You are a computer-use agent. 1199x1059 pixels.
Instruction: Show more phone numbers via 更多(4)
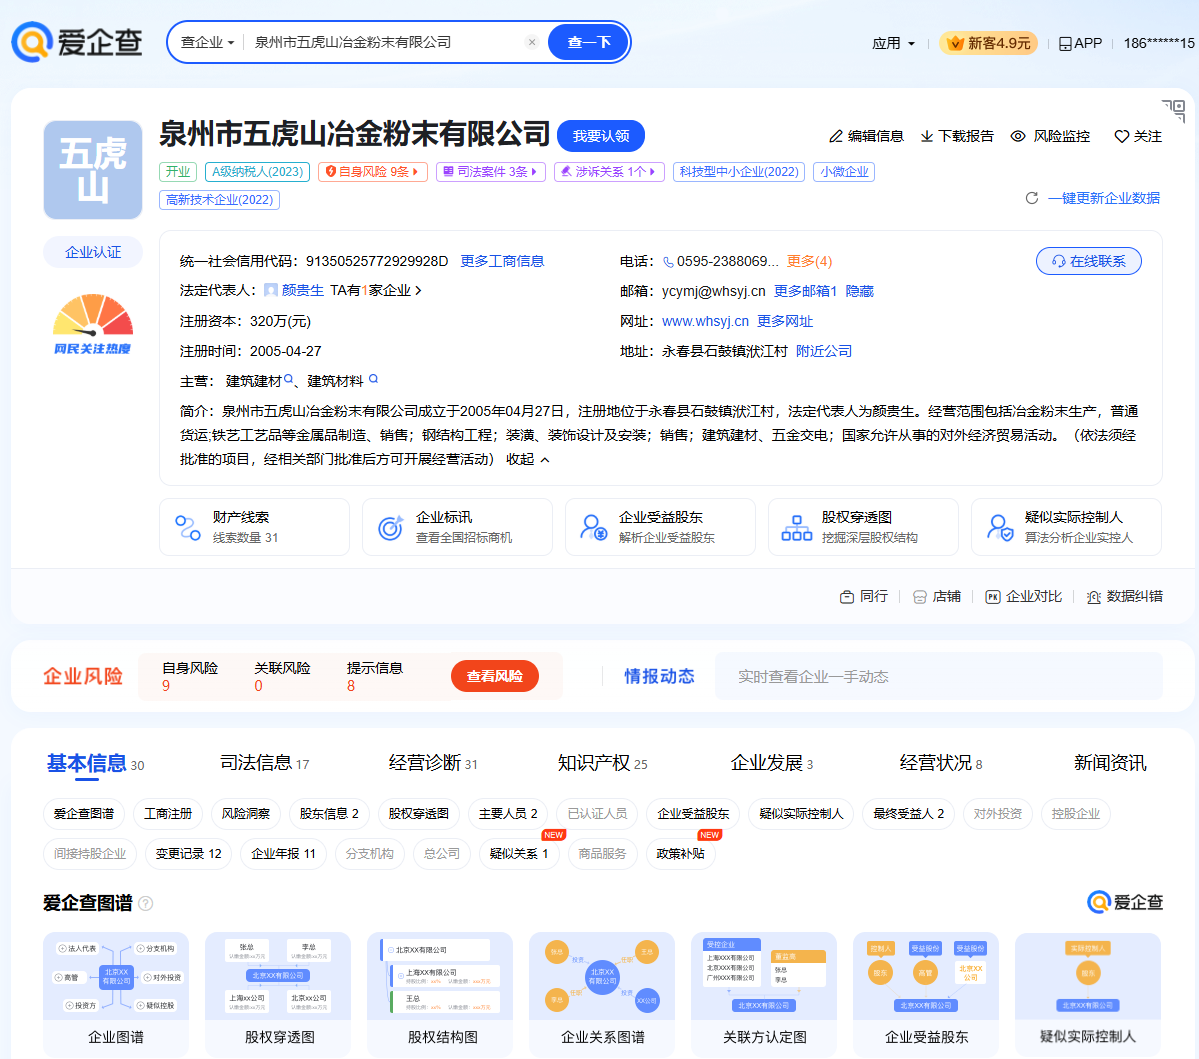pyautogui.click(x=809, y=262)
